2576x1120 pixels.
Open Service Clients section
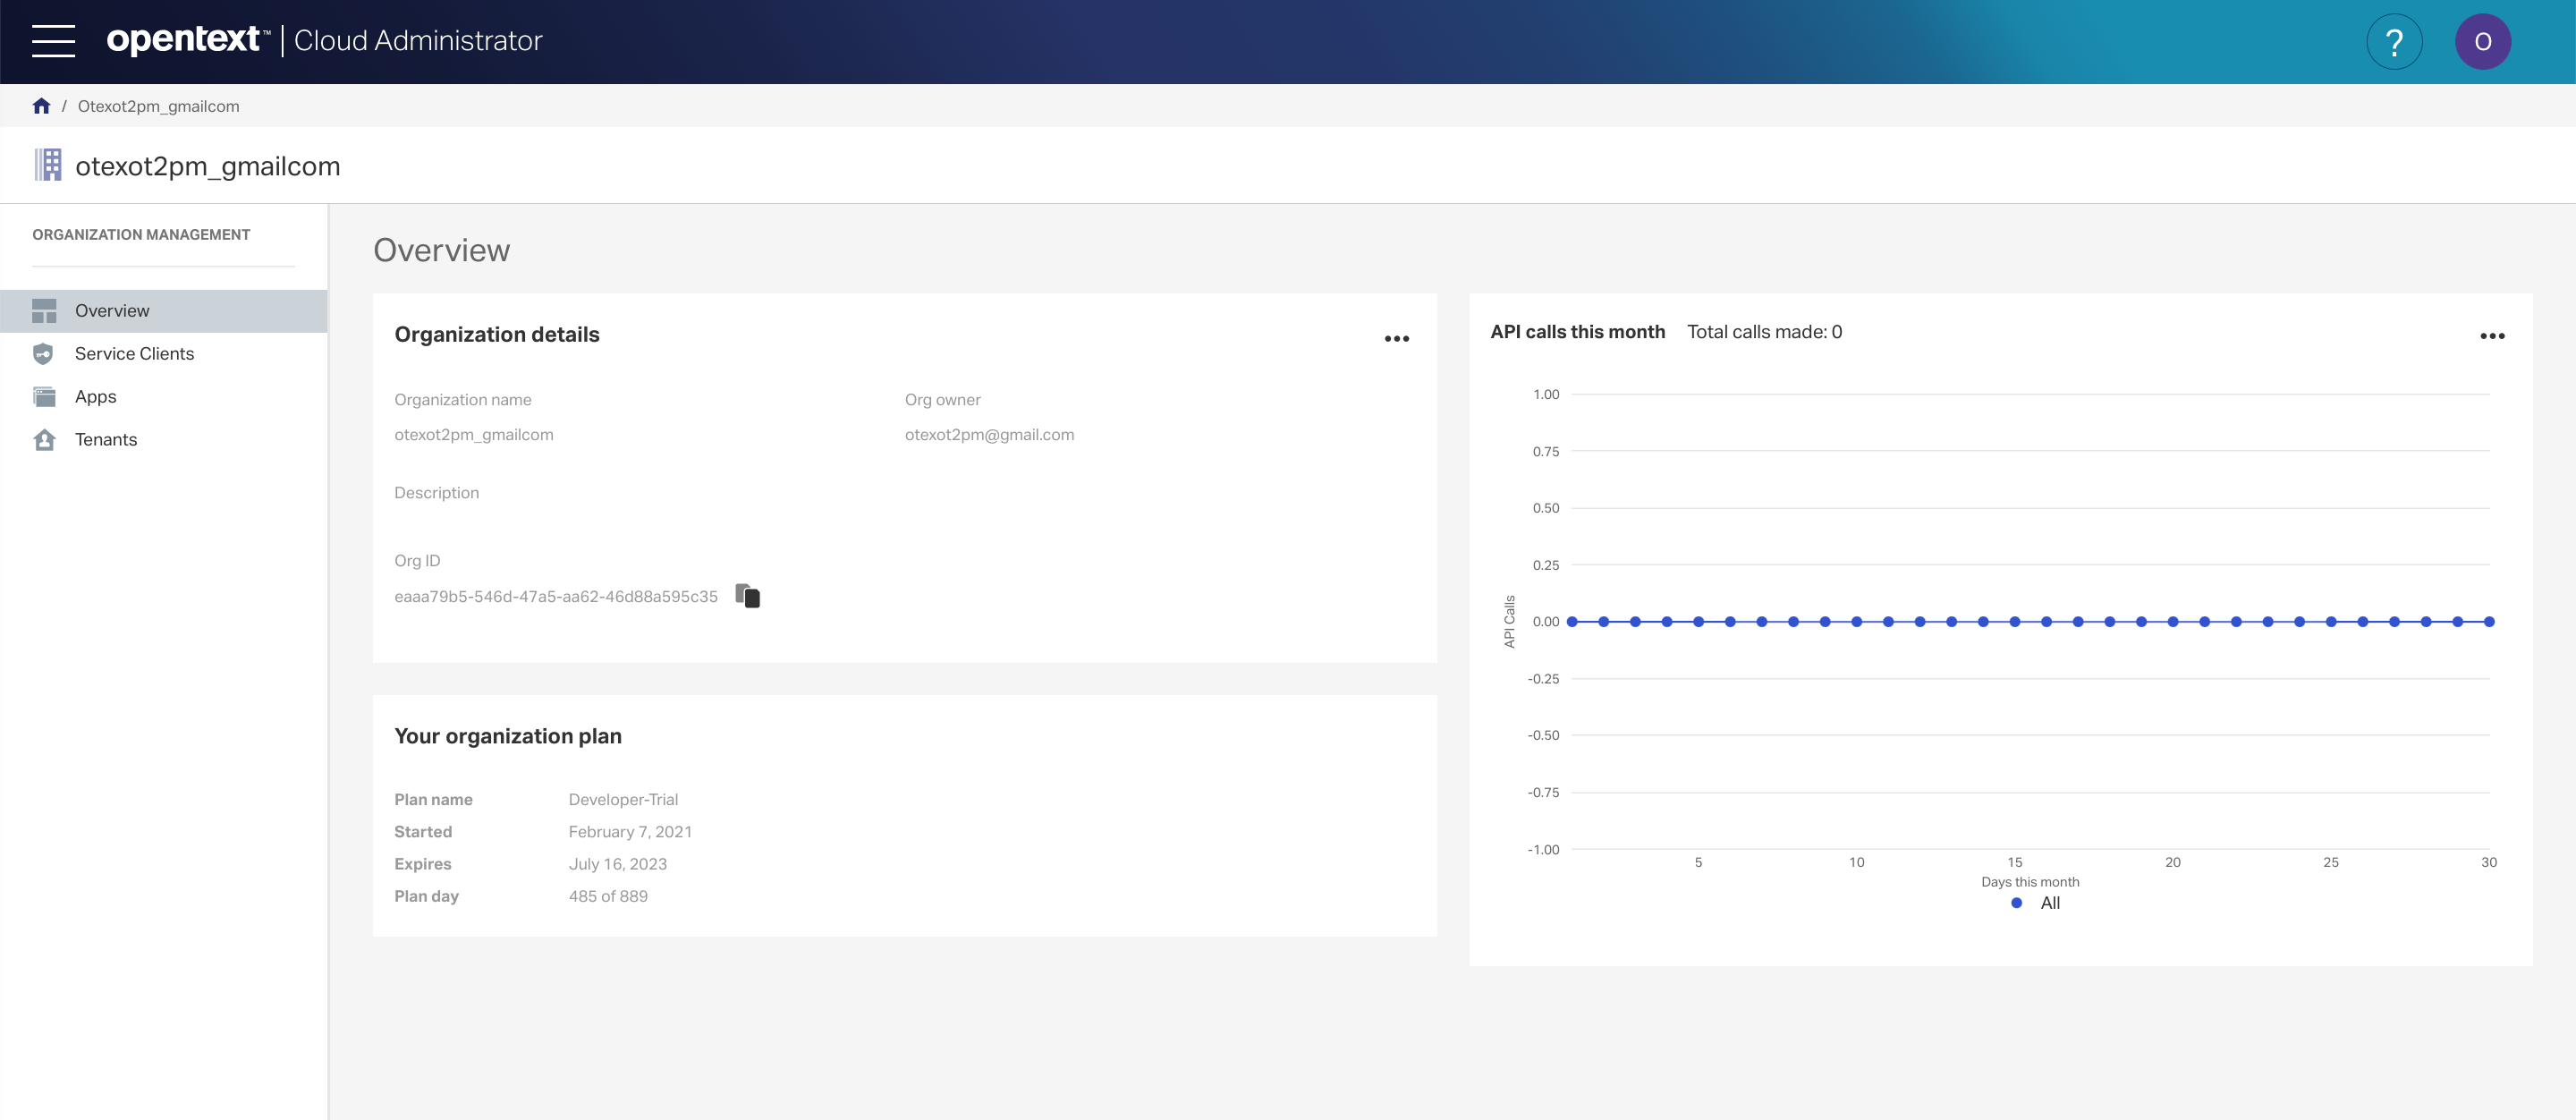164,354
